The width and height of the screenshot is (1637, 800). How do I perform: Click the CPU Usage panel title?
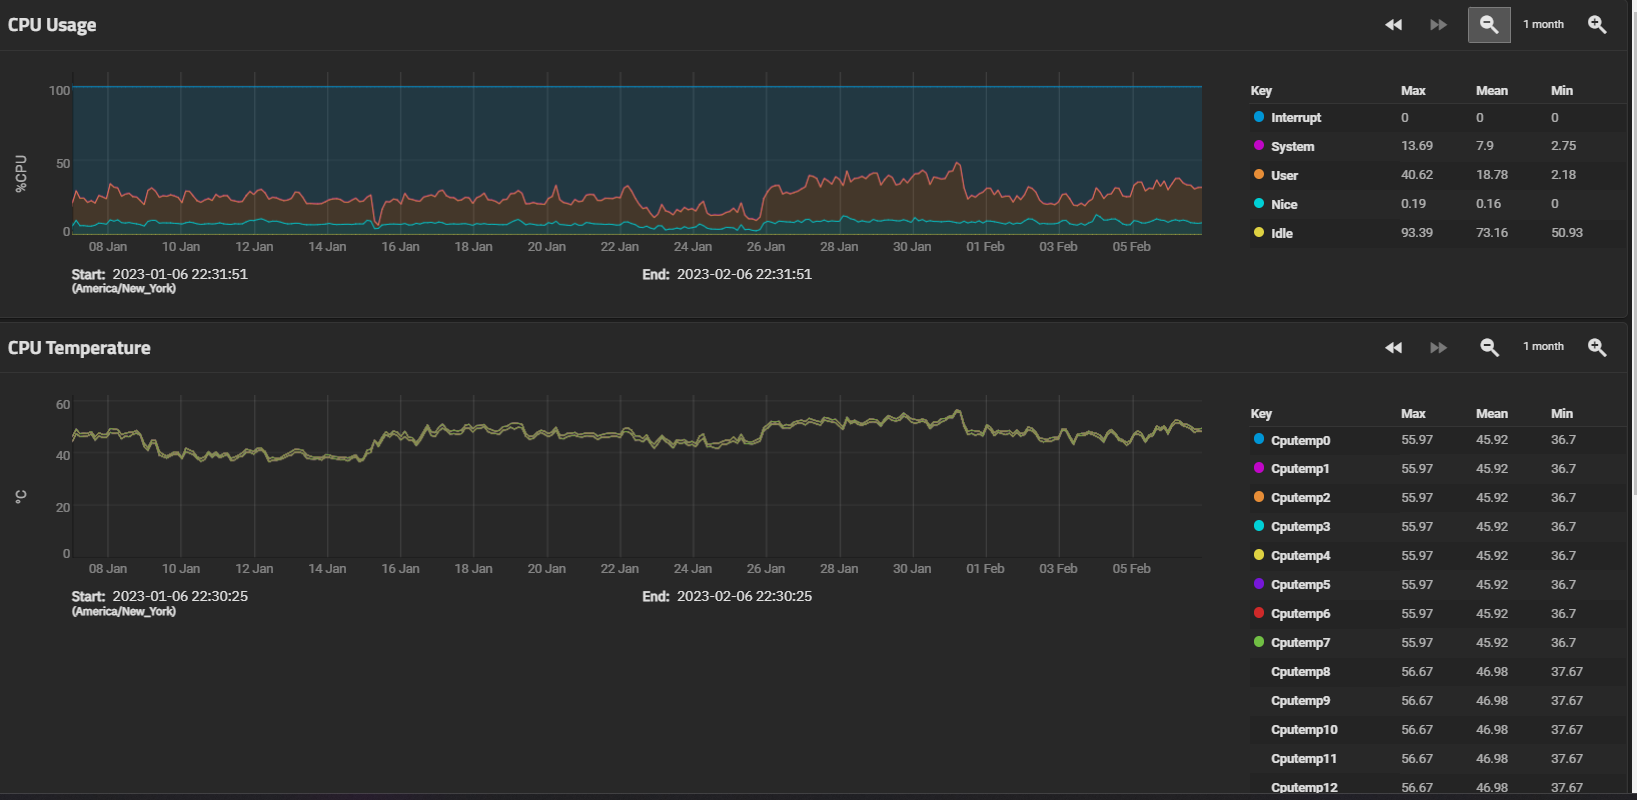(52, 25)
